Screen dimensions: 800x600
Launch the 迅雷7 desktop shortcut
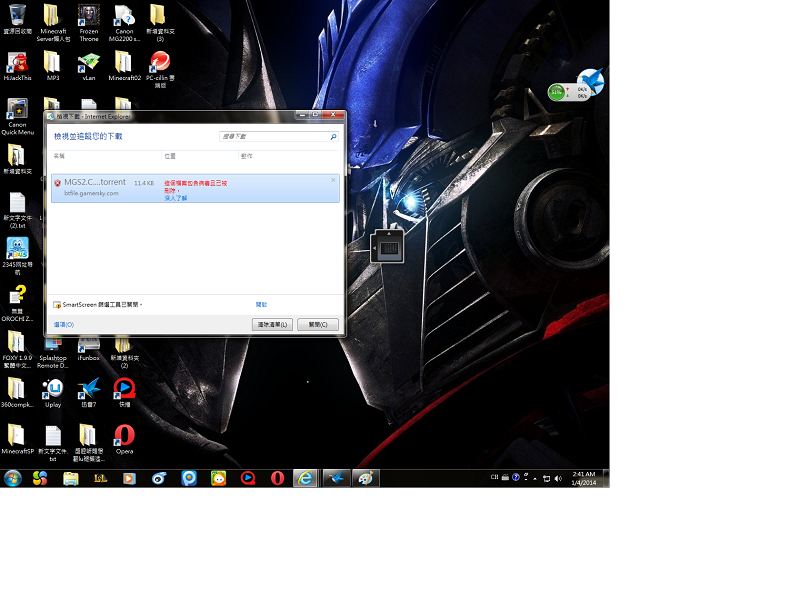89,392
